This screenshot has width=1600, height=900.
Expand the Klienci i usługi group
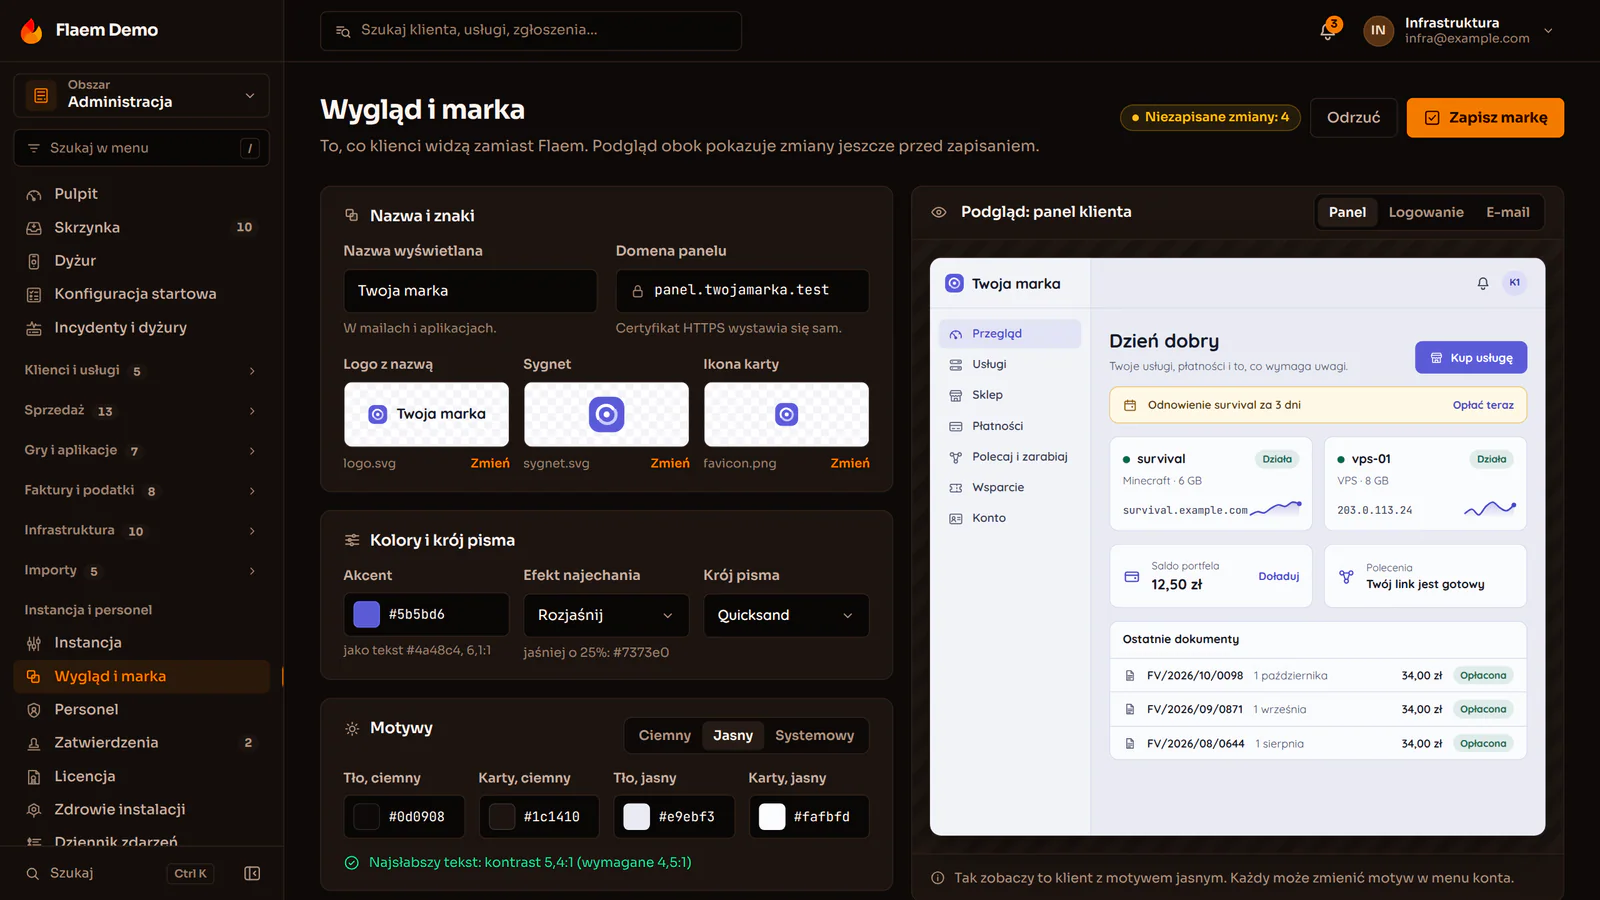(x=142, y=371)
